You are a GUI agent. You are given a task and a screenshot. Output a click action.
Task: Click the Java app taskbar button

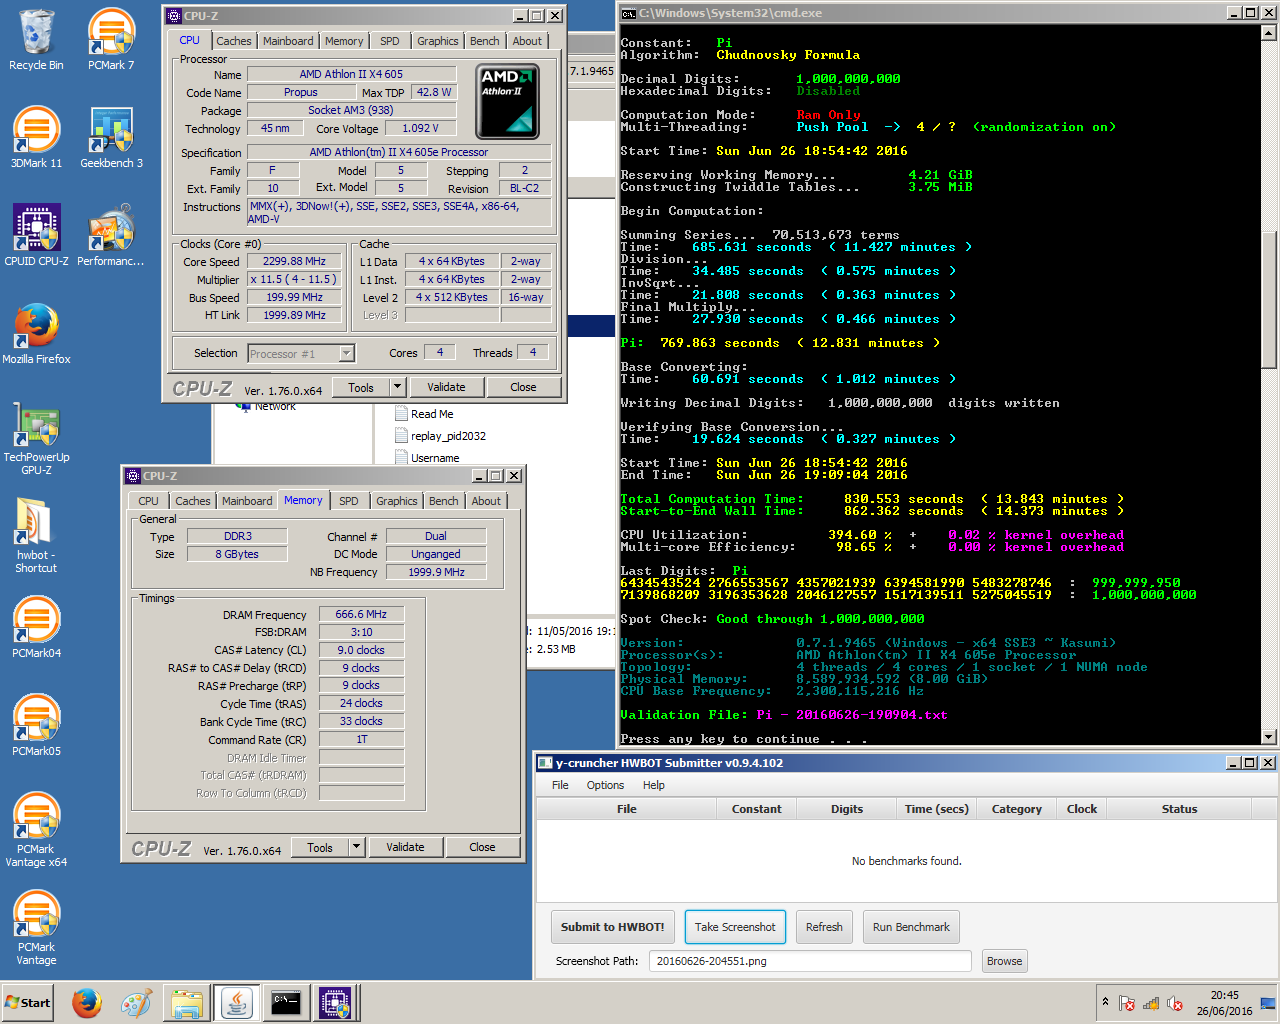point(236,1003)
